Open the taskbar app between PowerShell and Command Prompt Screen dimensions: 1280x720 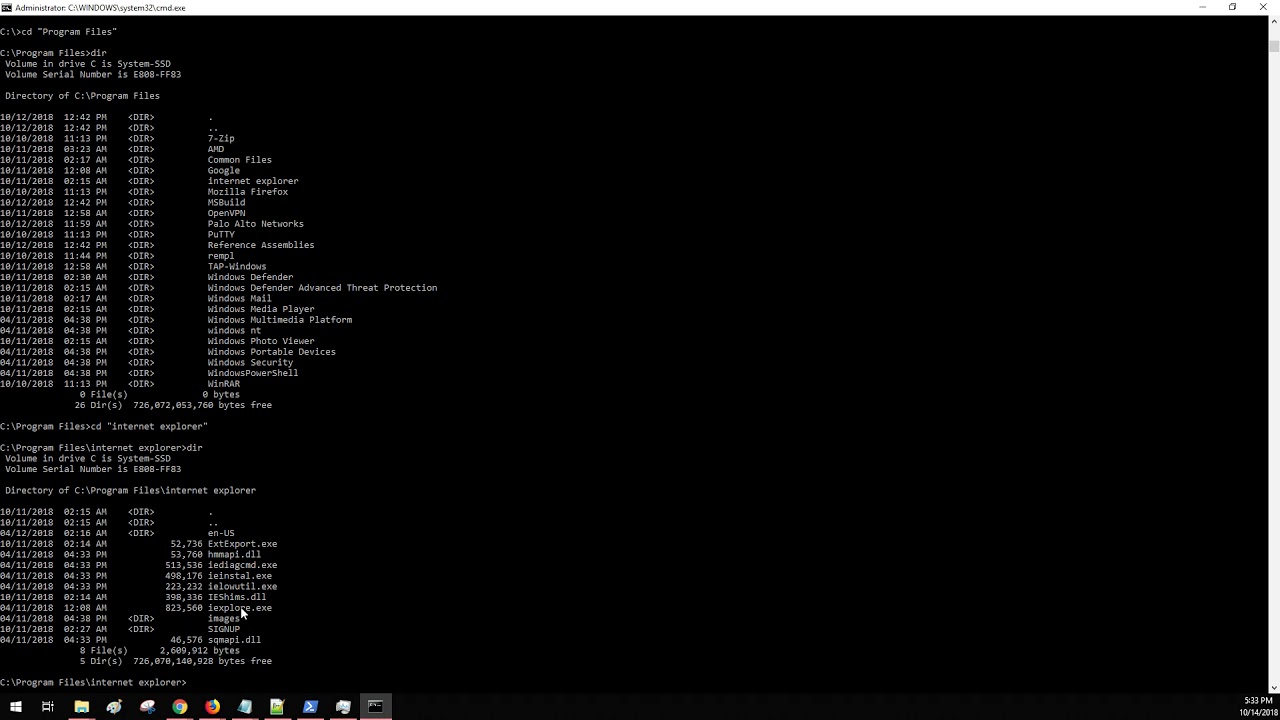click(343, 707)
